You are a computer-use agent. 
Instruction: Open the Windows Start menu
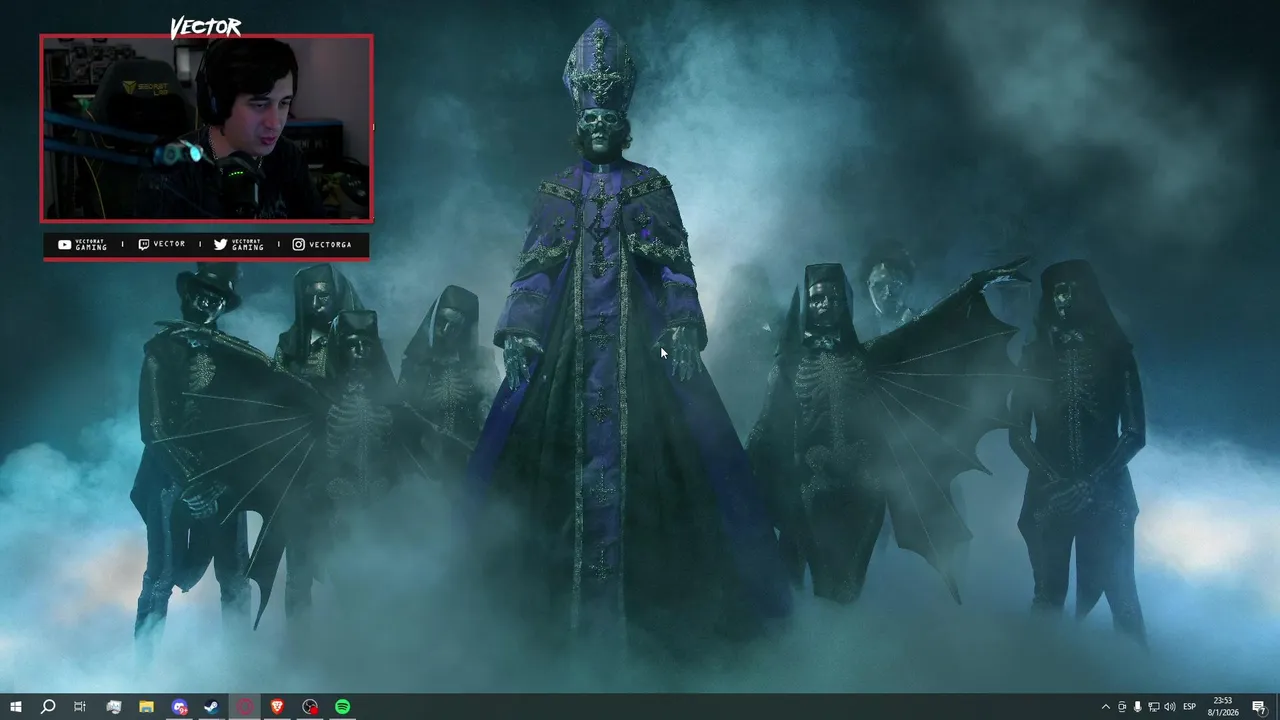pyautogui.click(x=15, y=707)
